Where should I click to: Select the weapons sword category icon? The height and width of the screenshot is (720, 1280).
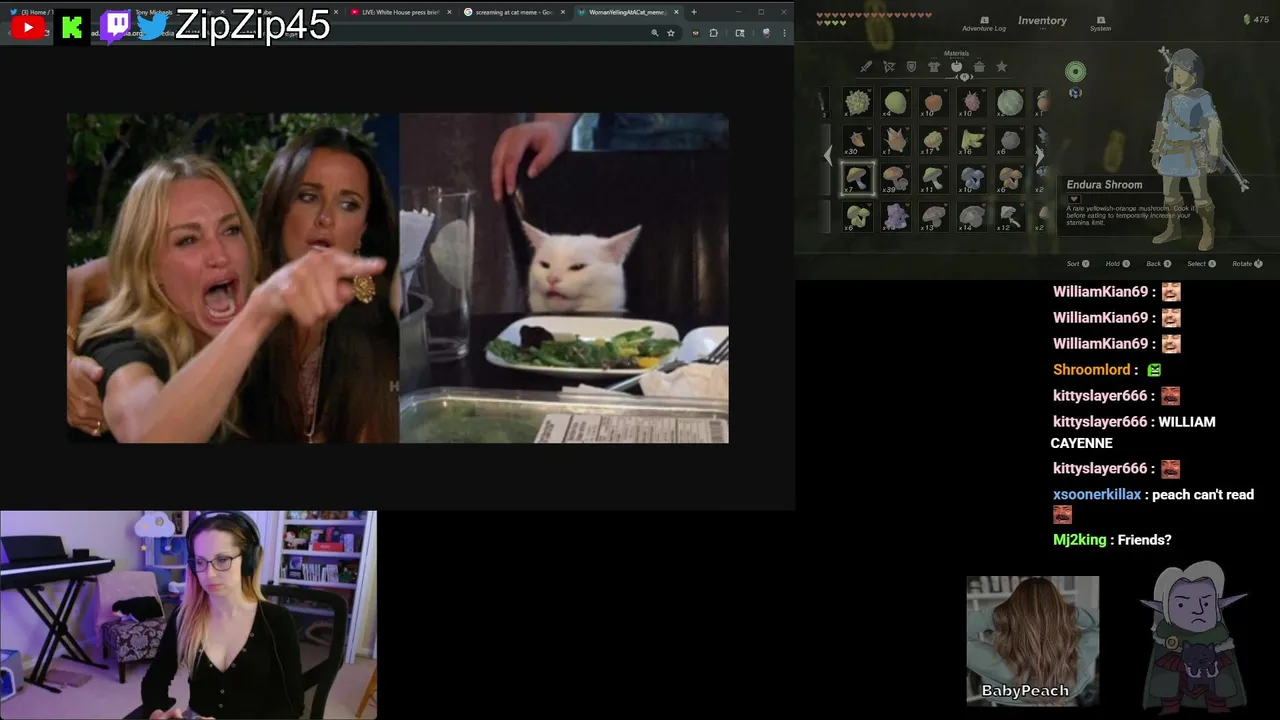pos(866,67)
